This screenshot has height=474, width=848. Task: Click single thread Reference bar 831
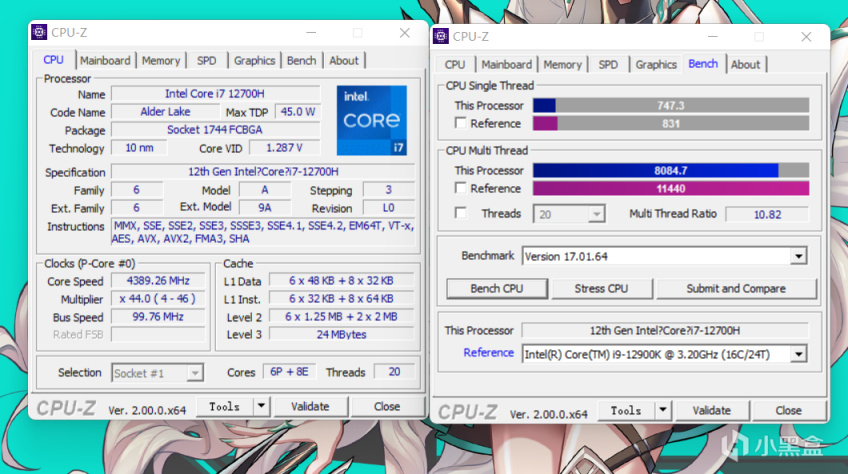pyautogui.click(x=671, y=123)
